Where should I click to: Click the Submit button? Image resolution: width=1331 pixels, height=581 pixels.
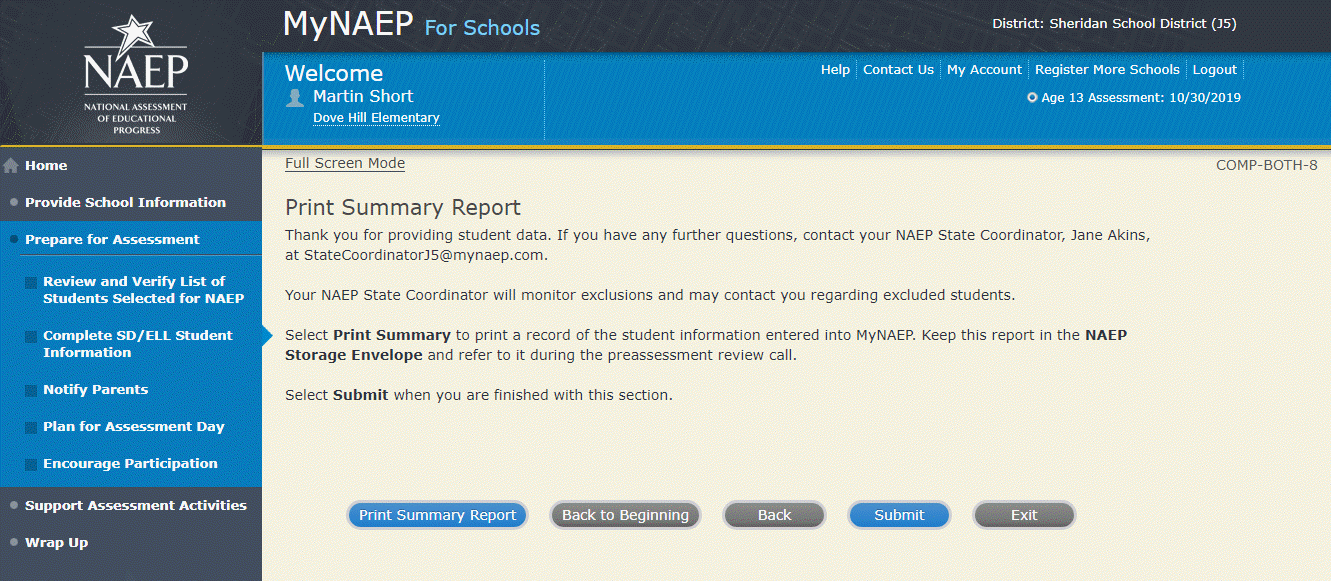click(x=899, y=515)
